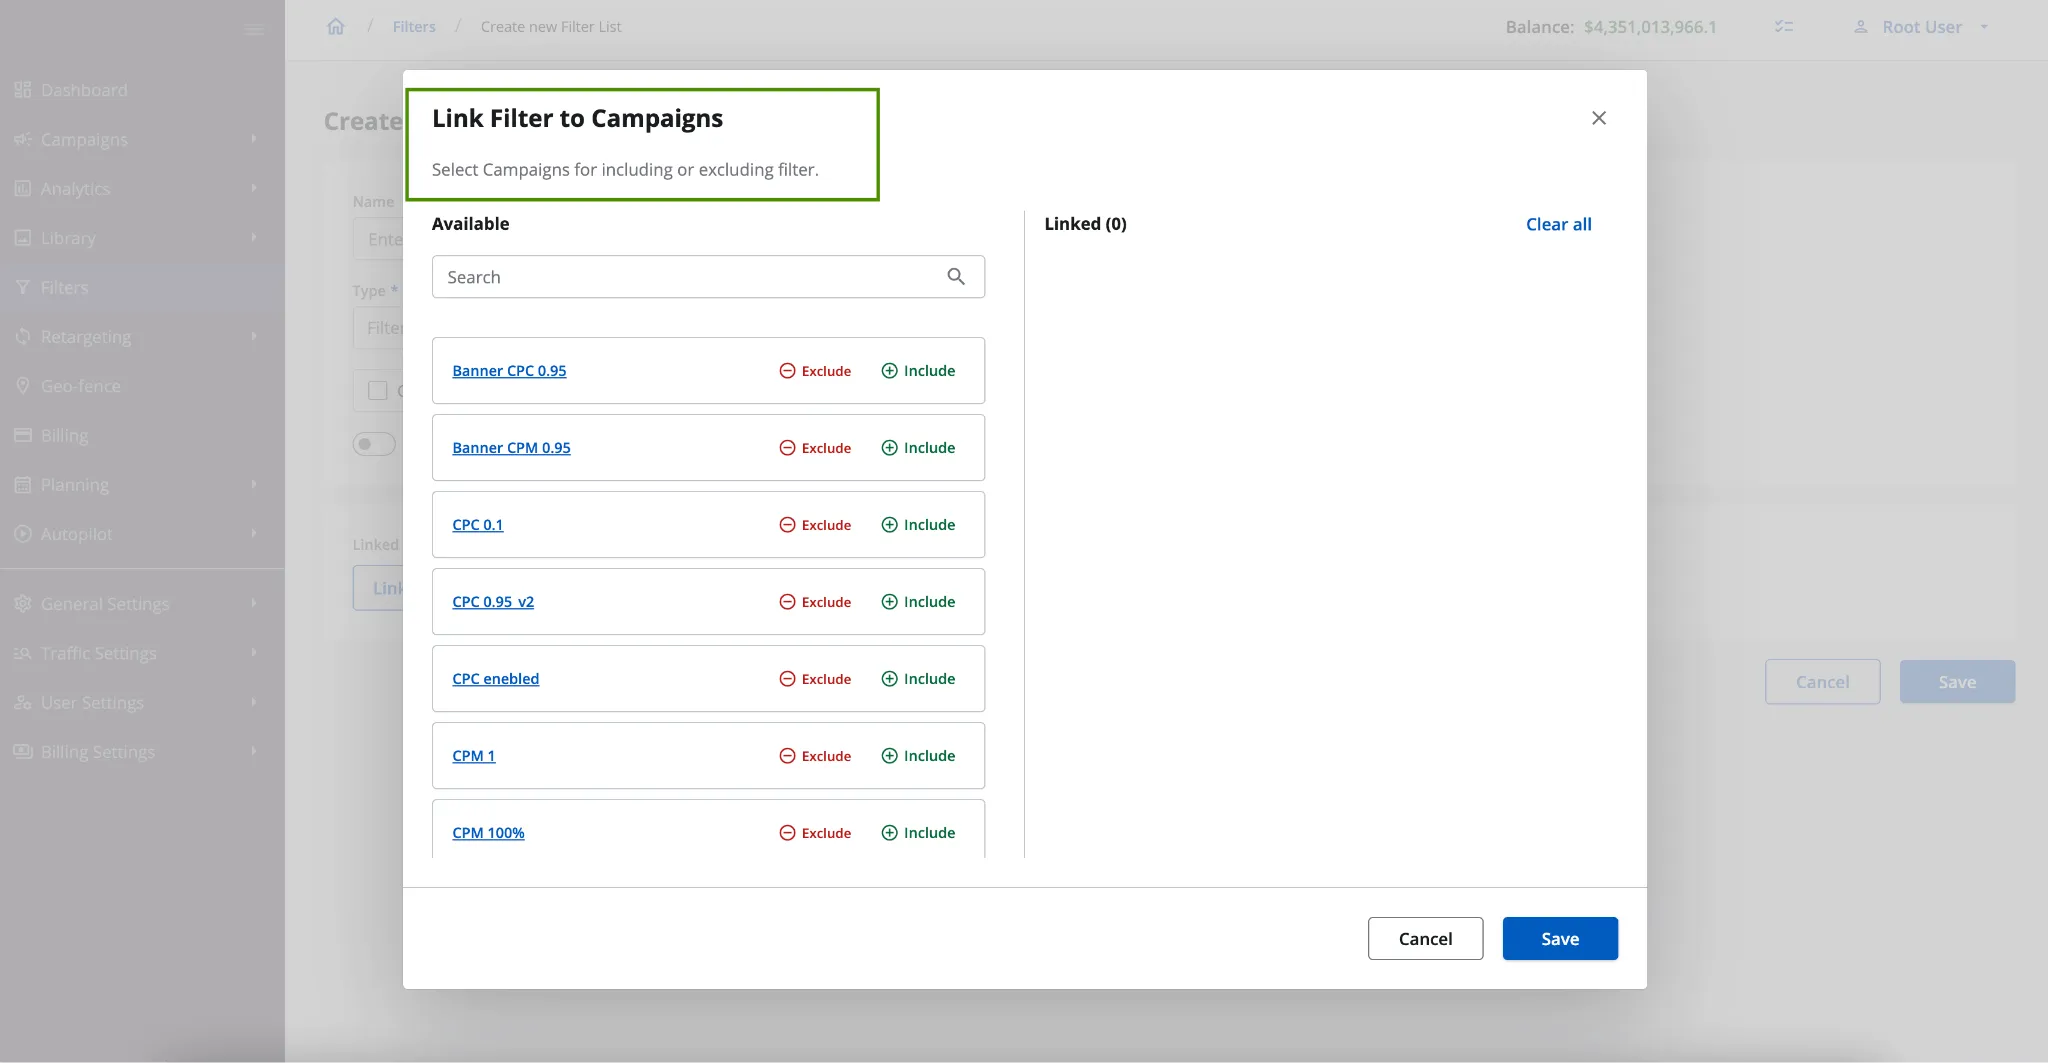Open Geo-fence in the sidebar
Image resolution: width=2048 pixels, height=1063 pixels.
click(x=142, y=386)
